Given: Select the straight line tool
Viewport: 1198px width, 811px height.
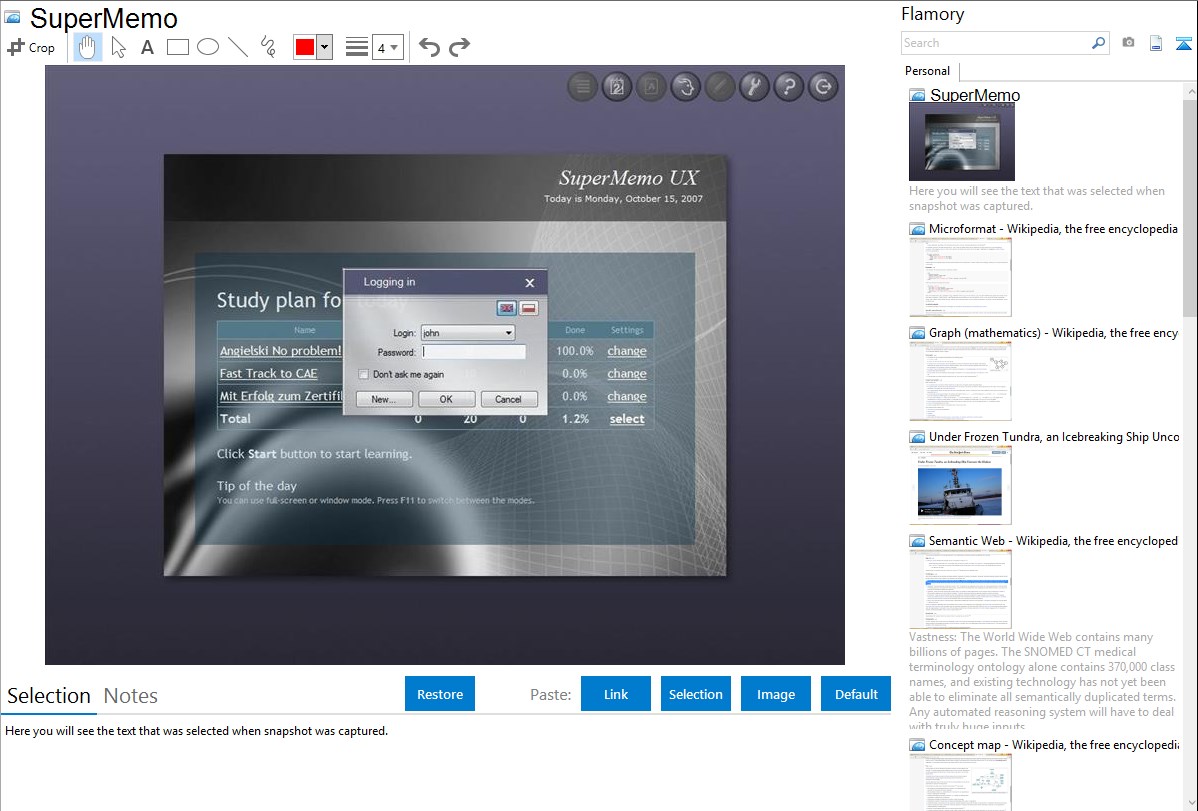Looking at the screenshot, I should click(x=238, y=47).
